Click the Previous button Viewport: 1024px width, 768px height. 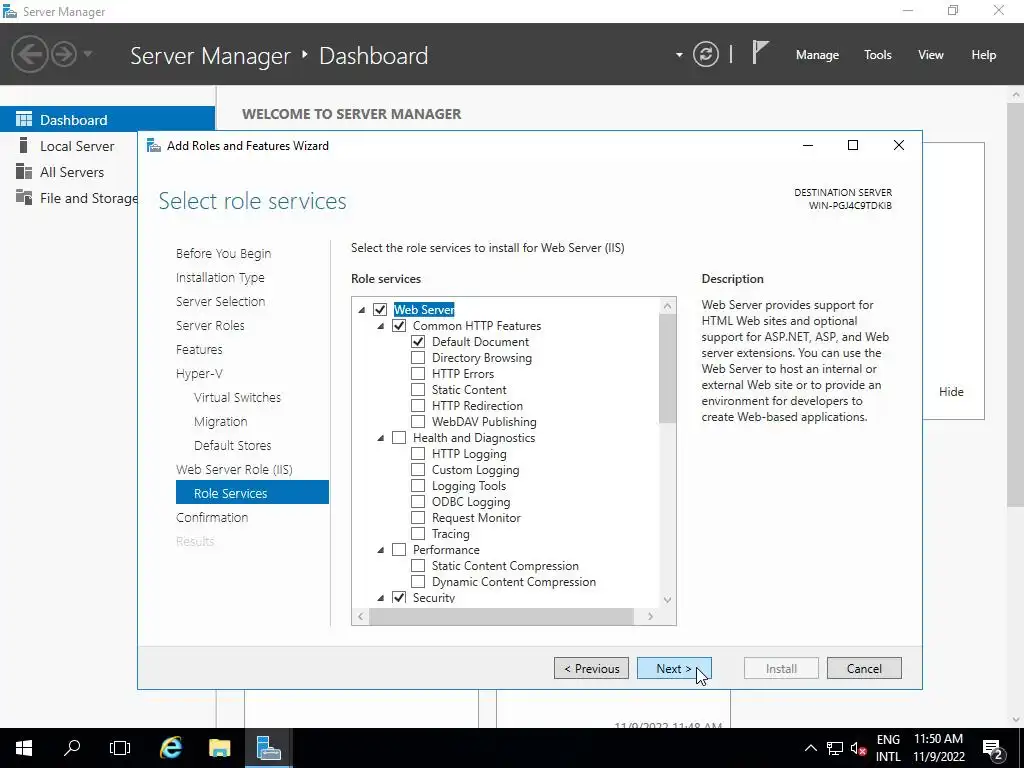click(x=592, y=668)
